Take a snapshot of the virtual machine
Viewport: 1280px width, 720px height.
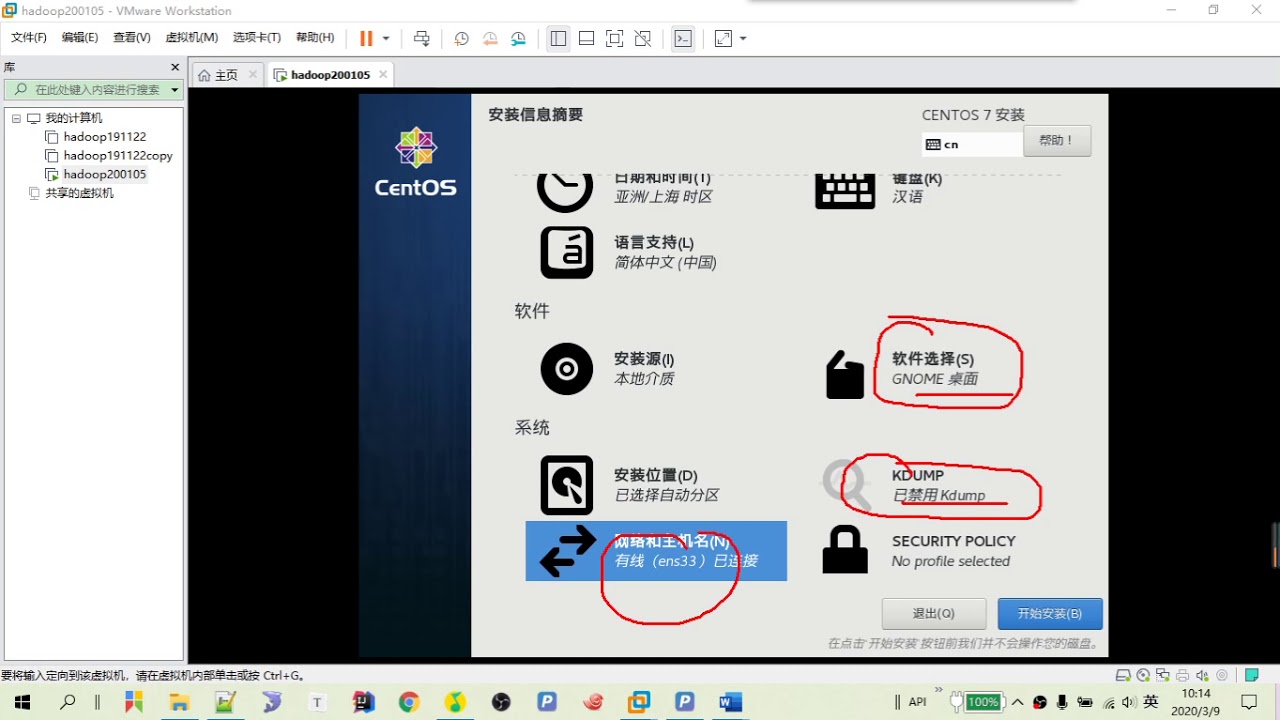point(461,38)
